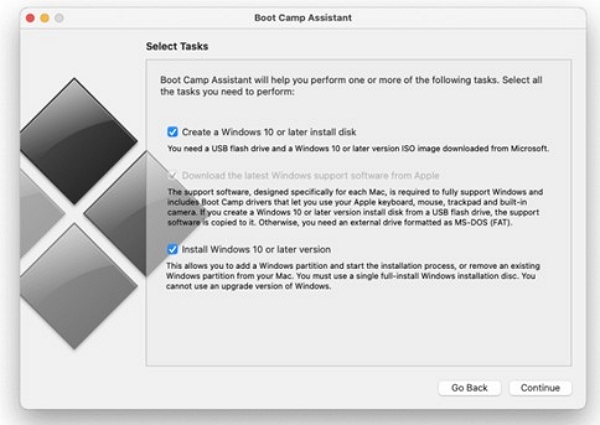The width and height of the screenshot is (600, 425).
Task: Click the Boot Camp Assistant window title
Action: click(x=303, y=18)
